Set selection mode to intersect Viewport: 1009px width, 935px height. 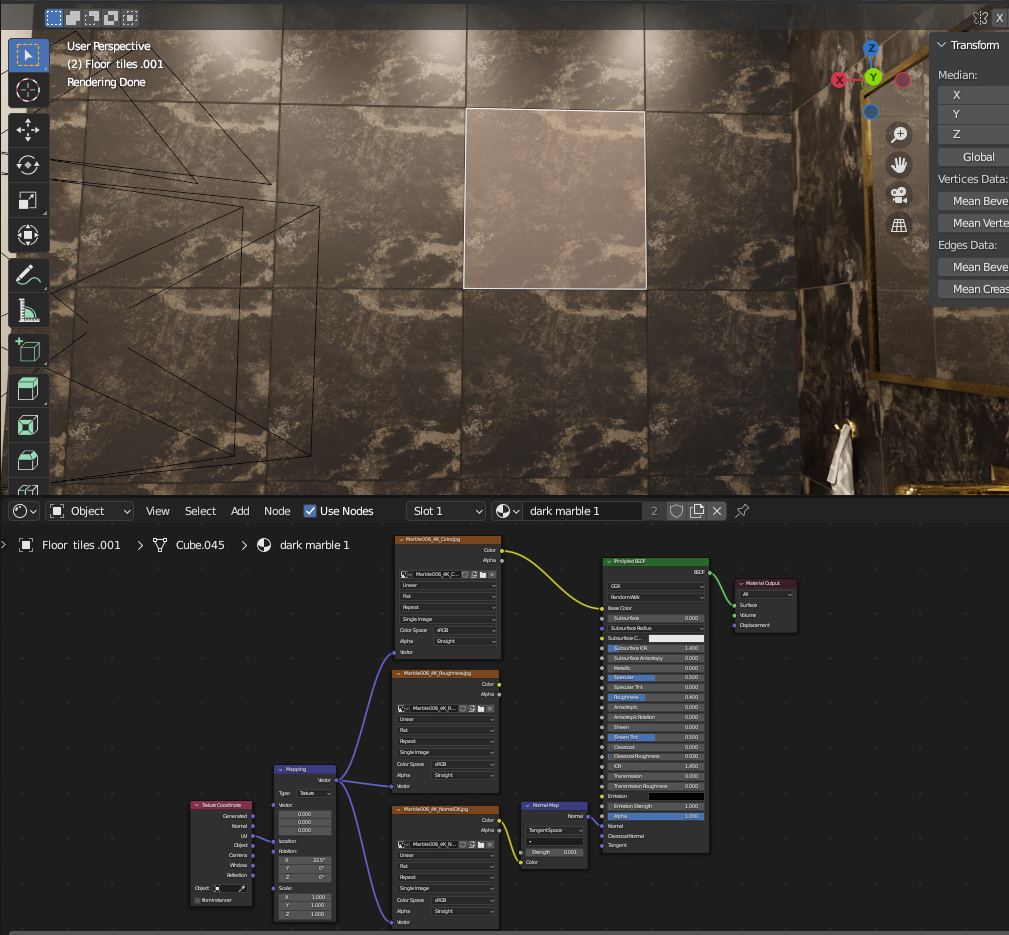click(129, 18)
